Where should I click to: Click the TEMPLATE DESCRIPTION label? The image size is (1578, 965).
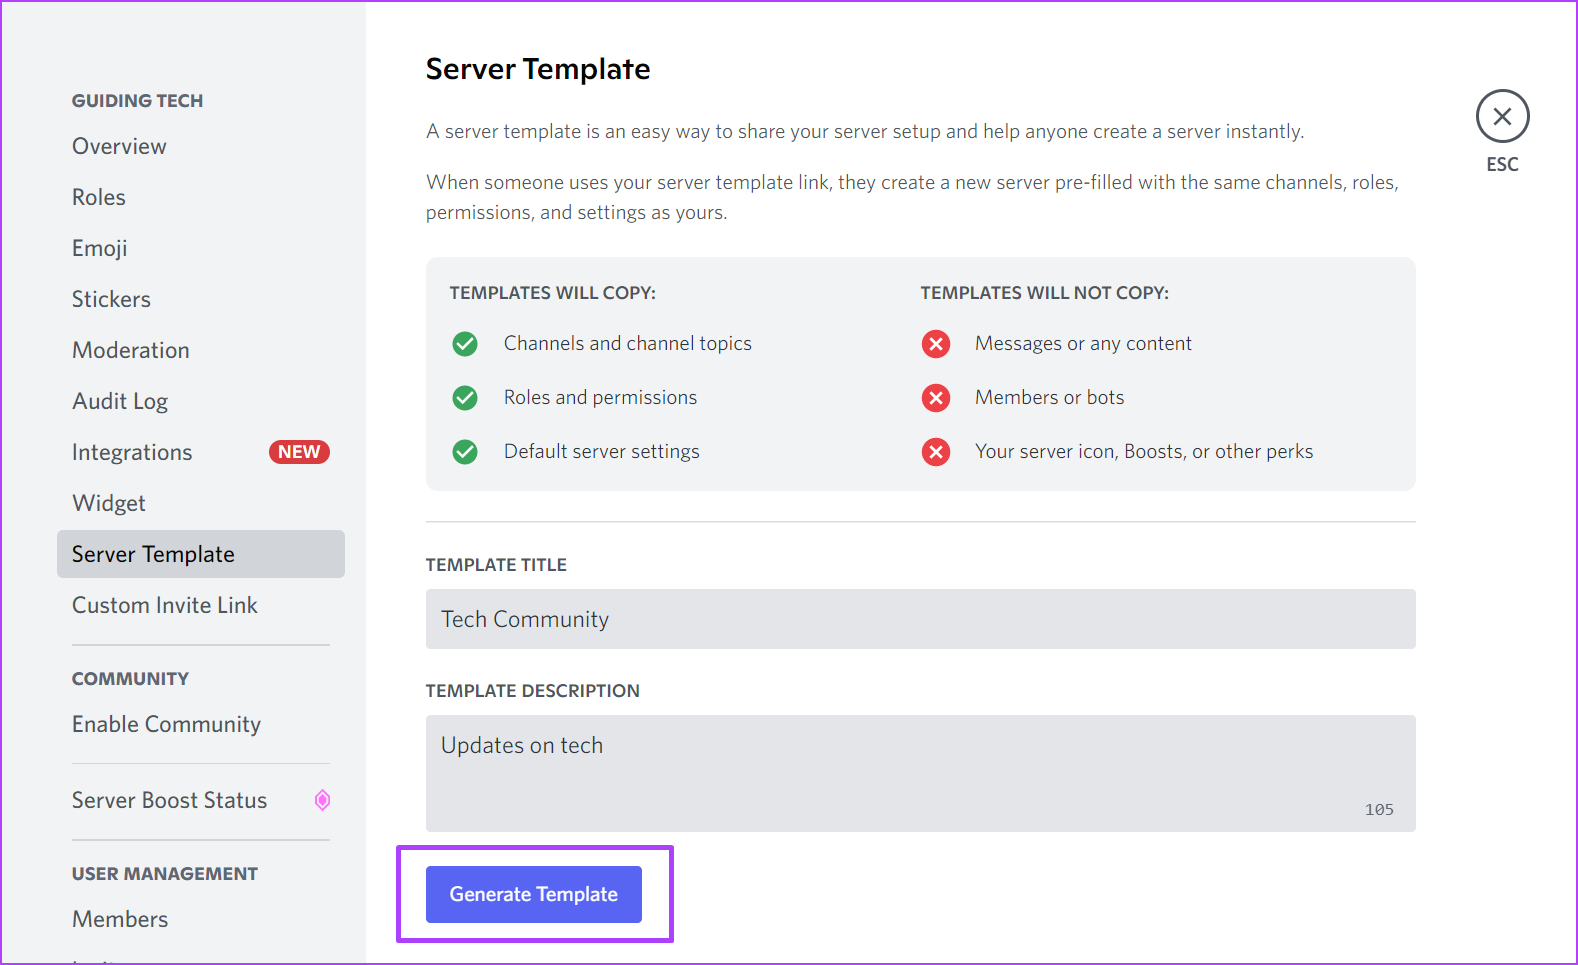tap(532, 691)
